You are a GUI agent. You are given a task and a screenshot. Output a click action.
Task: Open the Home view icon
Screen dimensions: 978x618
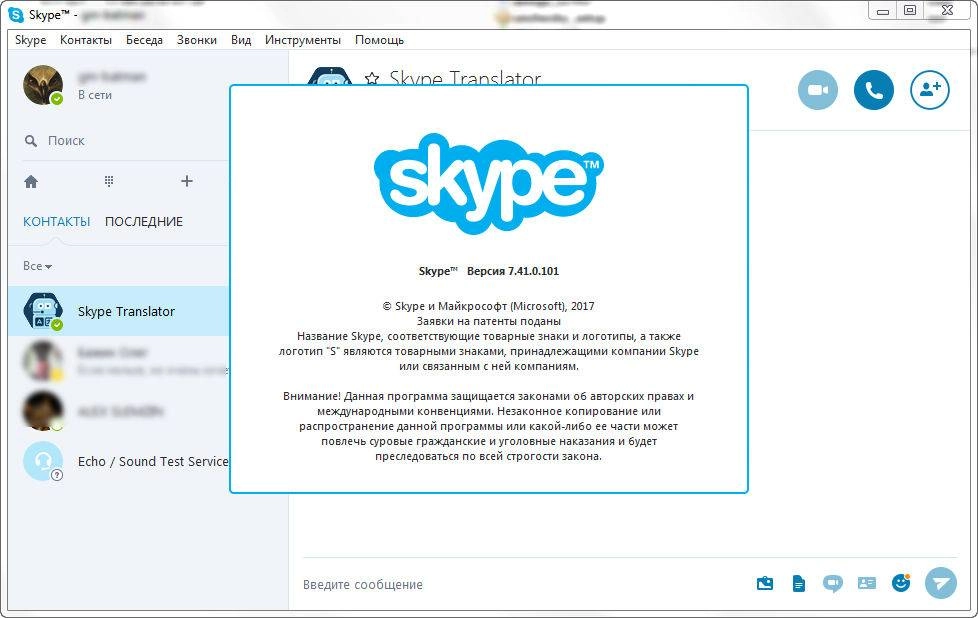tap(31, 181)
